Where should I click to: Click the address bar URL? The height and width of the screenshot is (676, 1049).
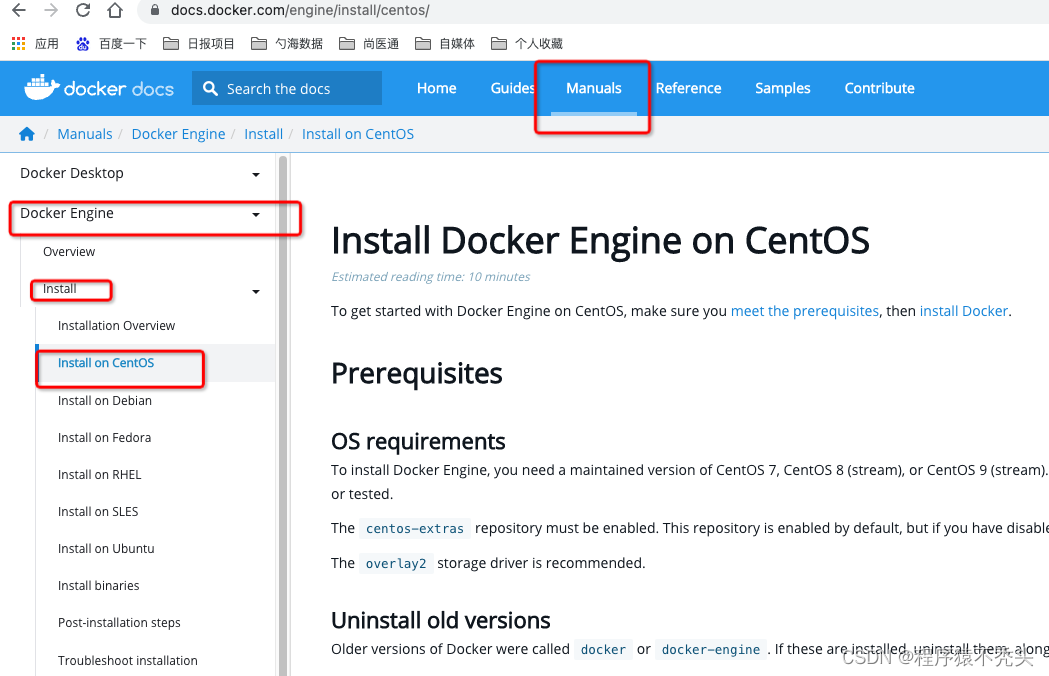click(300, 10)
